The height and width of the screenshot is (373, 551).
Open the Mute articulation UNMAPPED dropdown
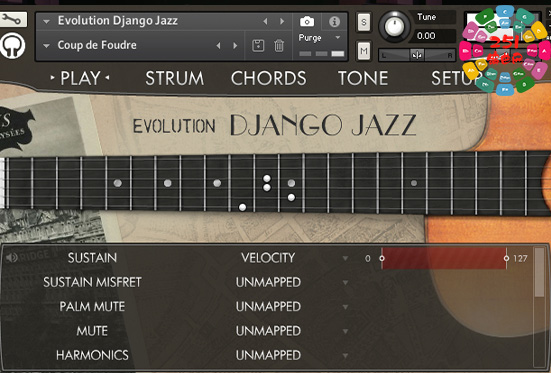345,331
